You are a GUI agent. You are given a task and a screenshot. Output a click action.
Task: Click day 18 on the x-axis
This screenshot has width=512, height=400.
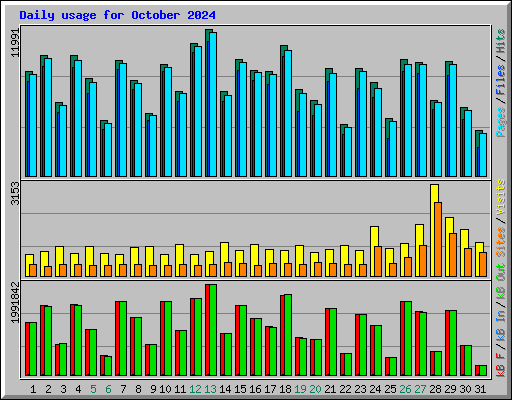(x=285, y=389)
